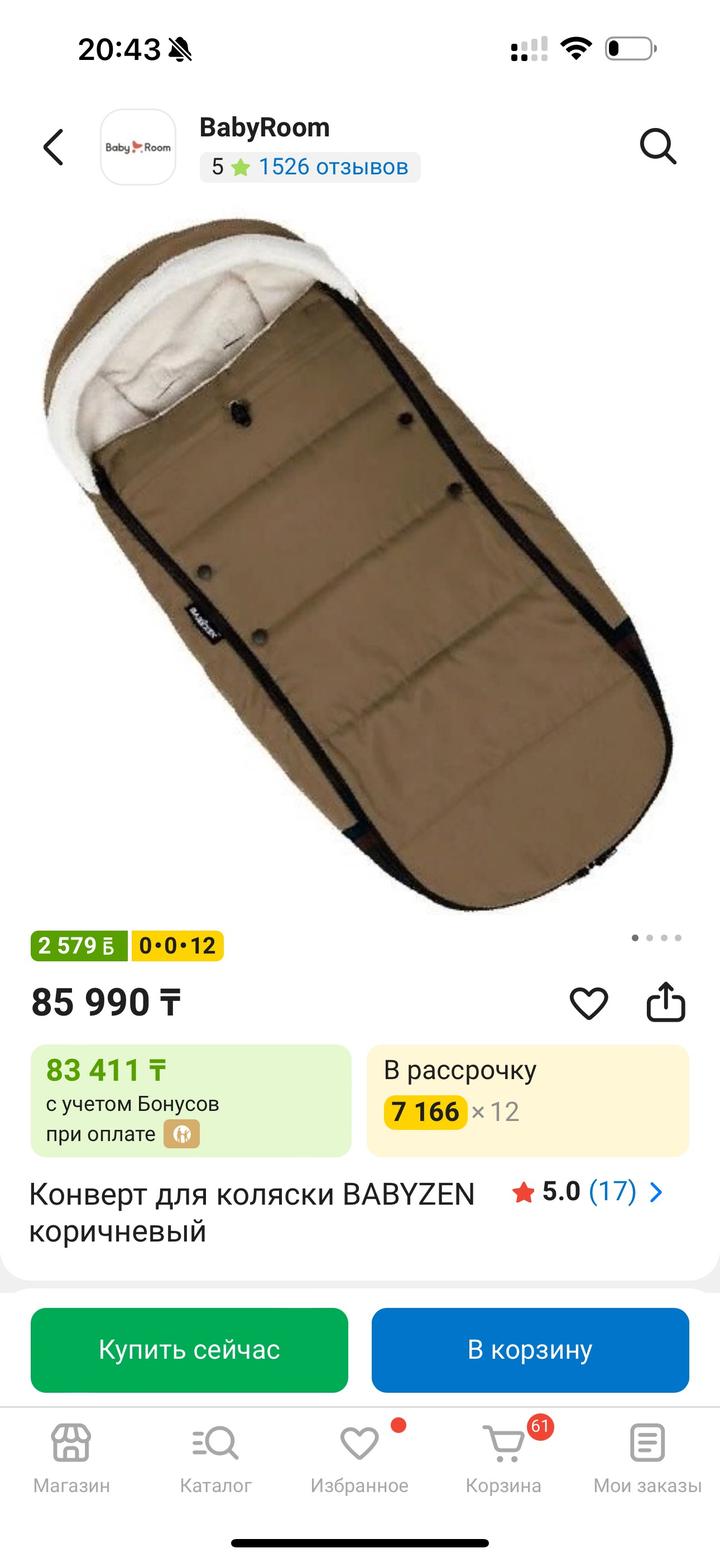This screenshot has height=1561, width=720.
Task: Add product to favorites with heart icon
Action: tap(589, 1003)
